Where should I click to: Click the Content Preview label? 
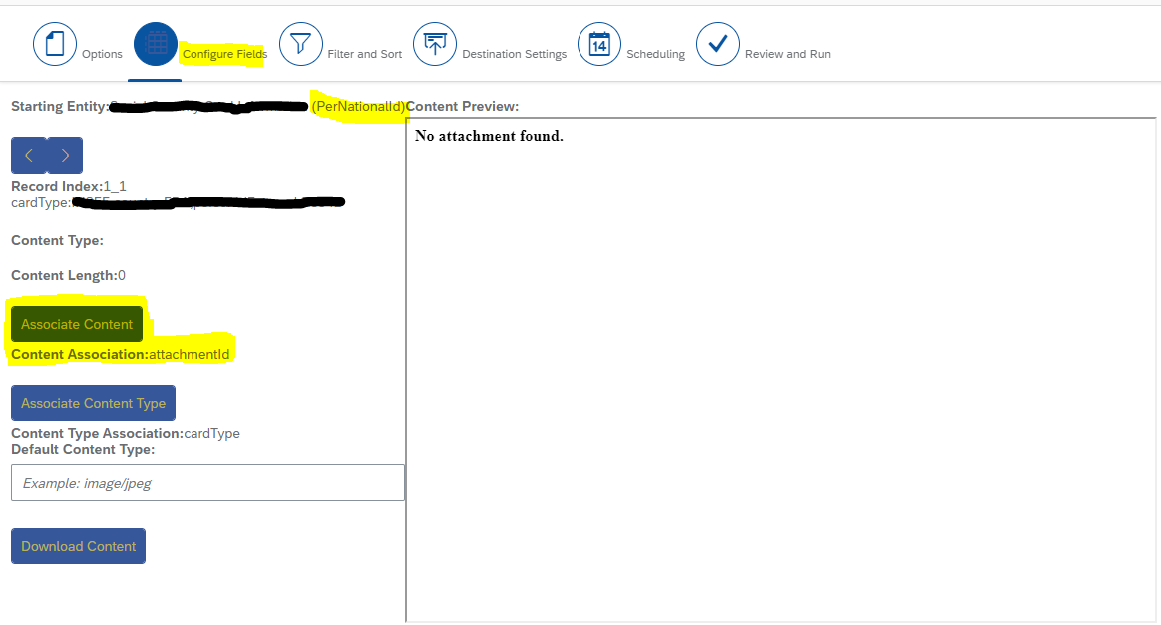click(463, 107)
